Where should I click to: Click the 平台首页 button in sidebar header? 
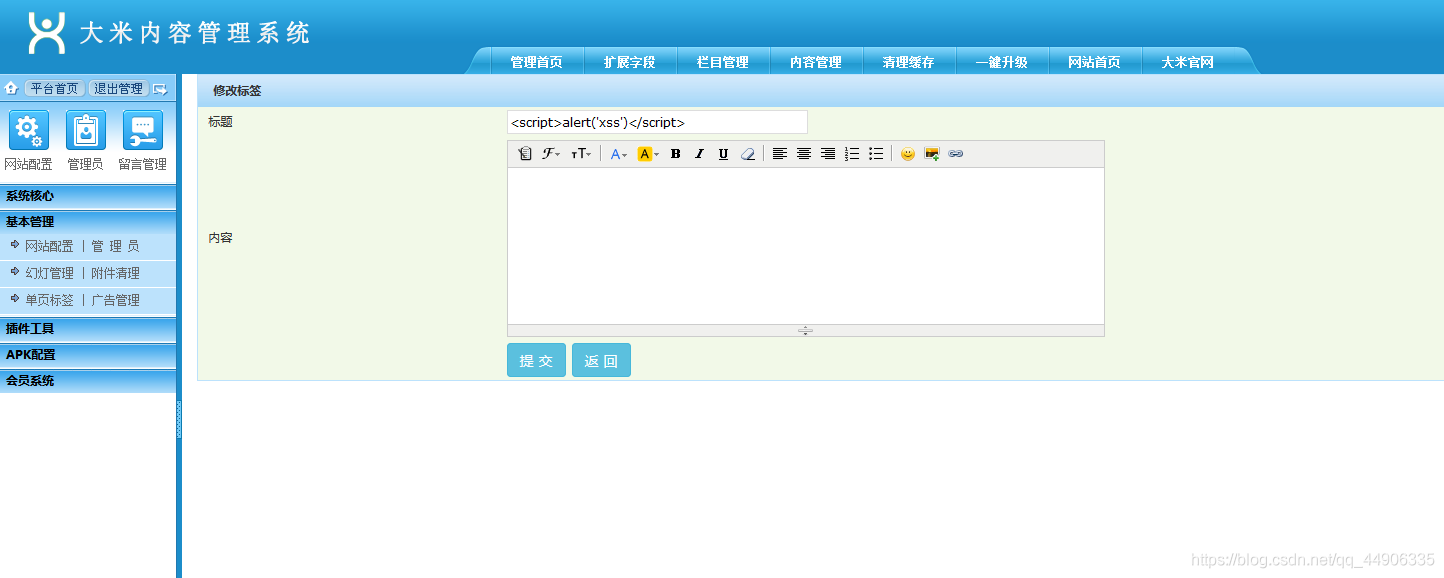coord(54,89)
